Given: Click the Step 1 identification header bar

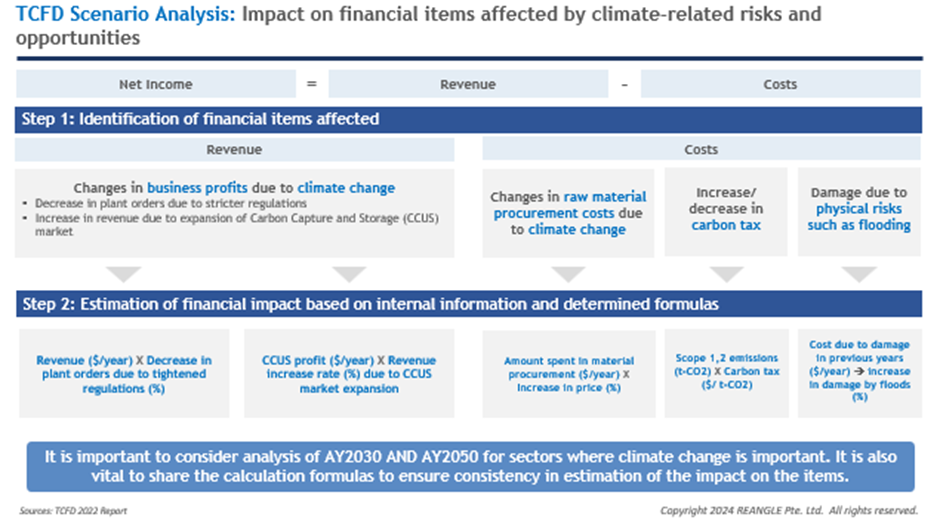Looking at the screenshot, I should (x=469, y=119).
